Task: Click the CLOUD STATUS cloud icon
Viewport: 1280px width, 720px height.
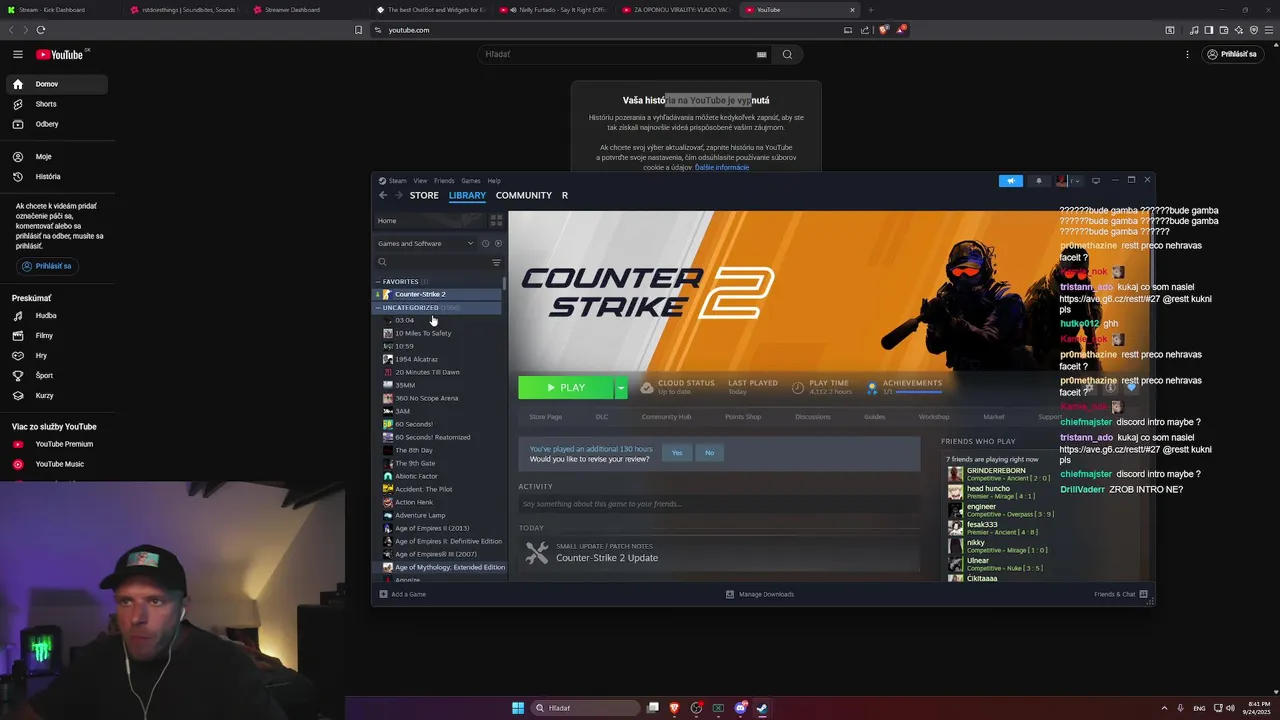Action: click(647, 387)
